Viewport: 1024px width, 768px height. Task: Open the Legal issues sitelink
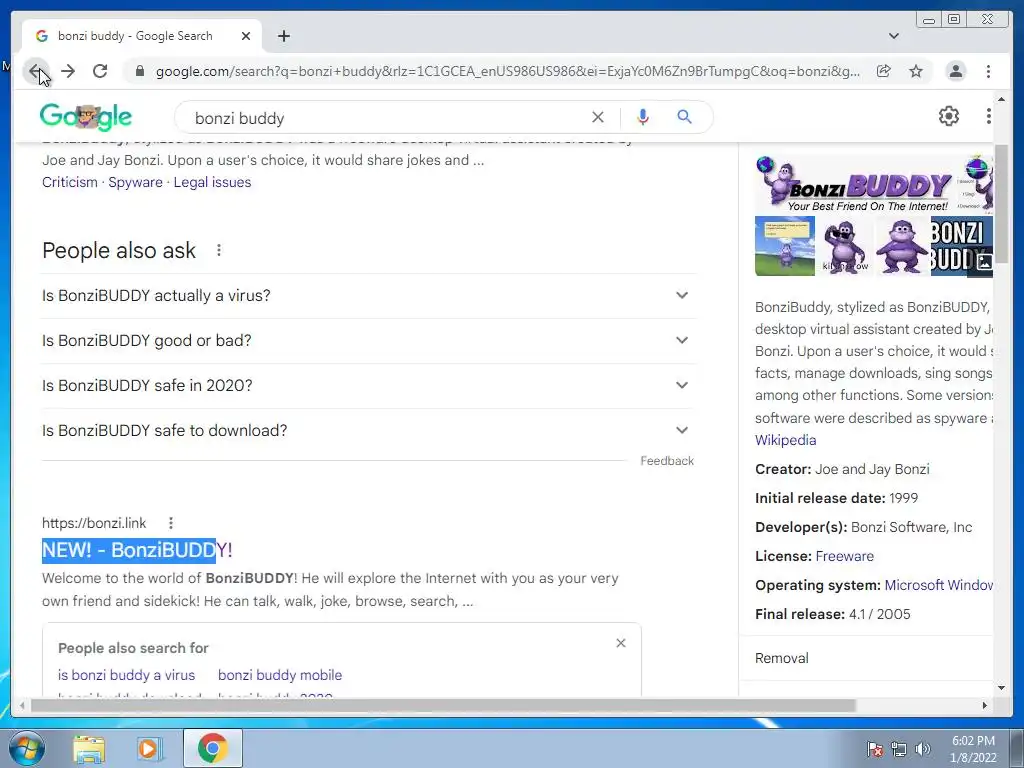point(212,182)
